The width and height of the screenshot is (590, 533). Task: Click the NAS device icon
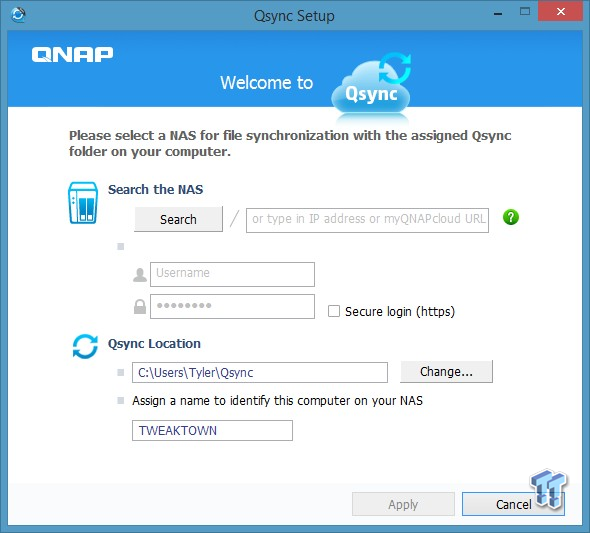83,203
